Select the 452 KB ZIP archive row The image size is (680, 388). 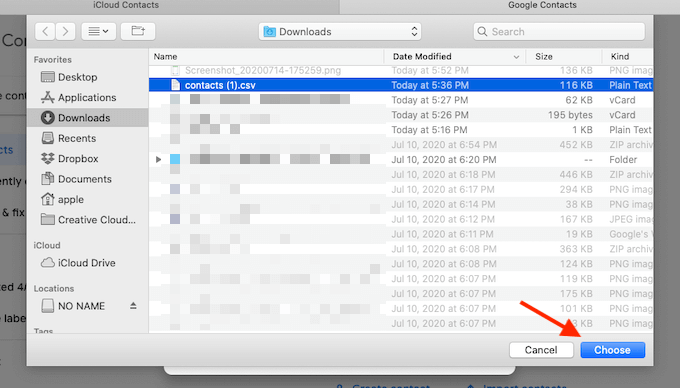coord(401,145)
